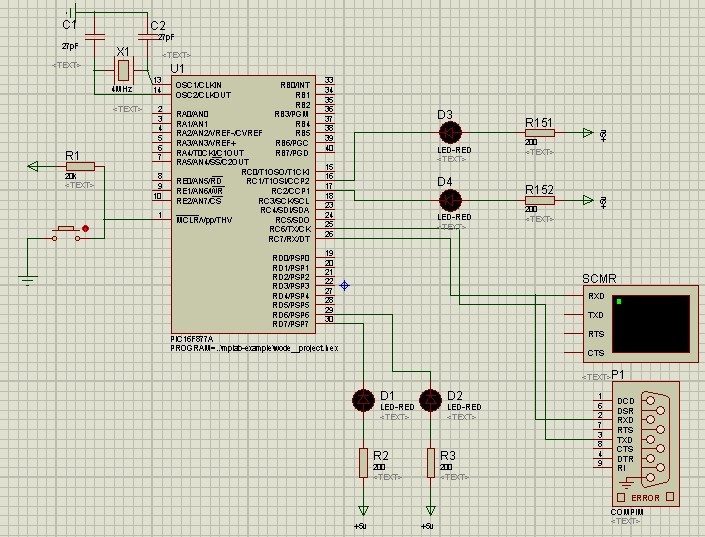This screenshot has width=705, height=537.
Task: Click the RXD pin of the SCMR terminal
Action: (x=596, y=296)
